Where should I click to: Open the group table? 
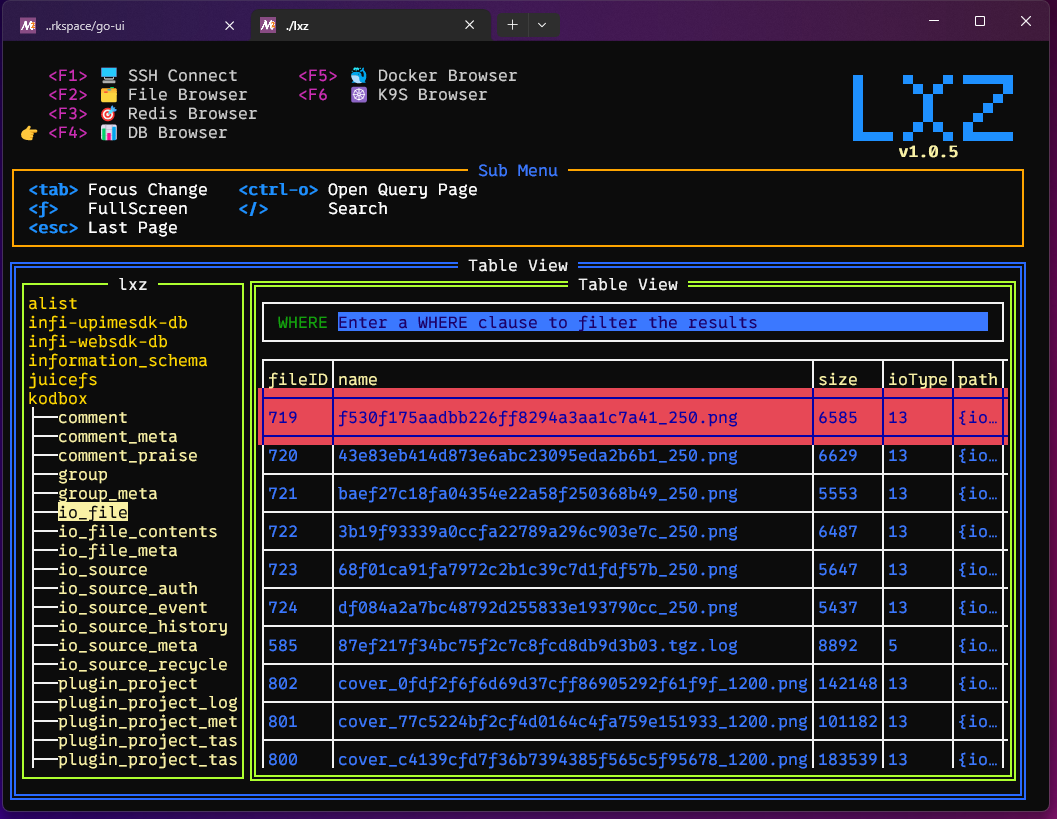tap(83, 475)
